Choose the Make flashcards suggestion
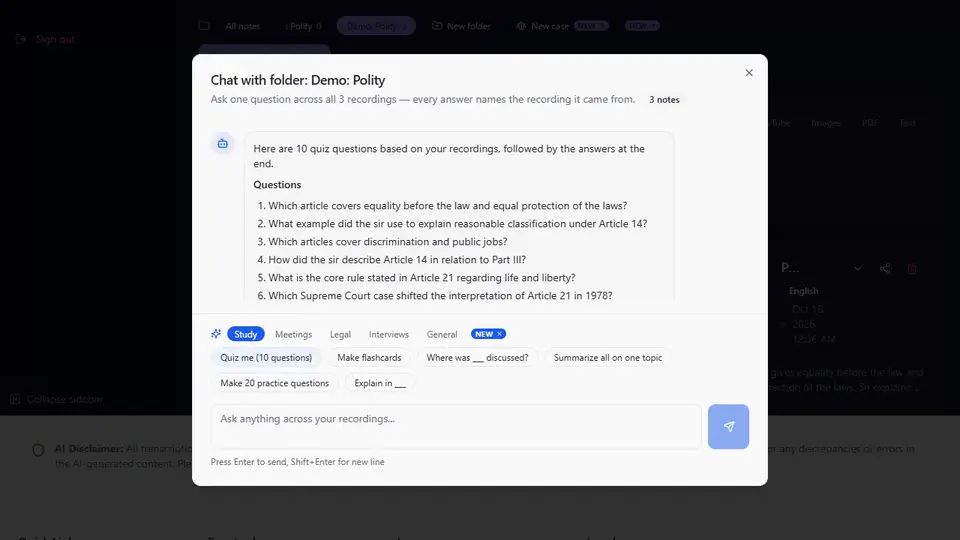Screen dimensions: 960x540 pyautogui.click(x=369, y=358)
